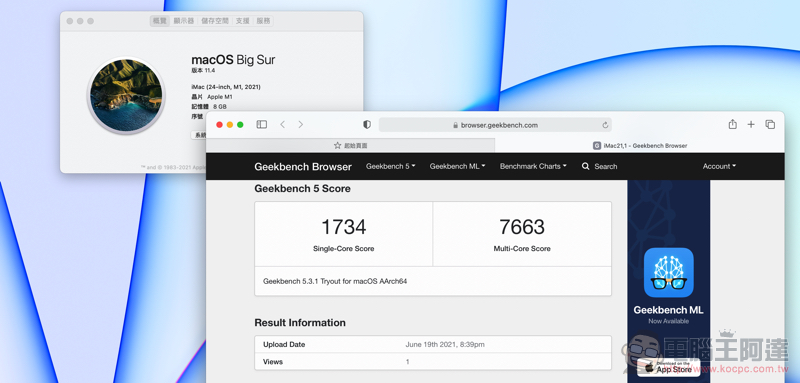Select the iMac21,1 Geekbench Browser tab
800x383 pixels.
click(640, 145)
